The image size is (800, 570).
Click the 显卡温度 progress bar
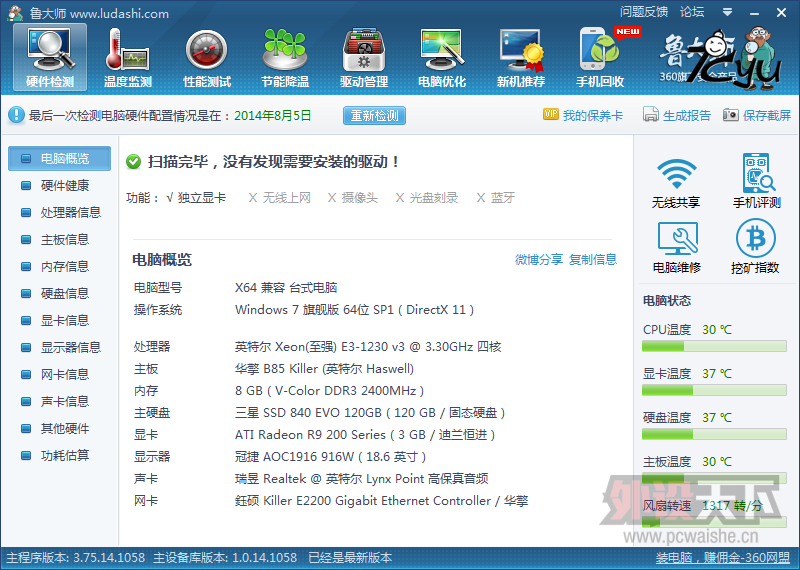click(714, 390)
